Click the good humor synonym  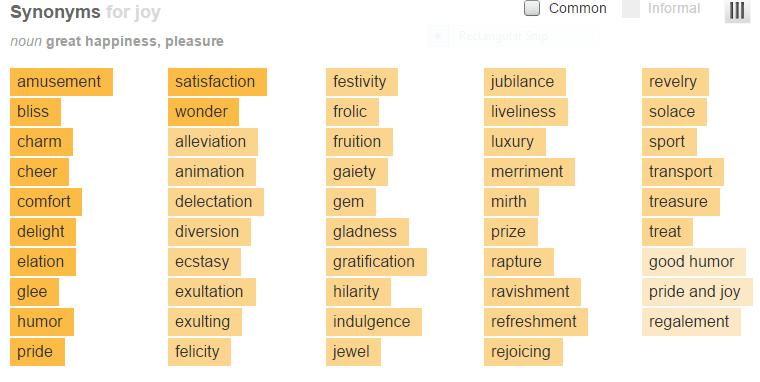(x=694, y=262)
